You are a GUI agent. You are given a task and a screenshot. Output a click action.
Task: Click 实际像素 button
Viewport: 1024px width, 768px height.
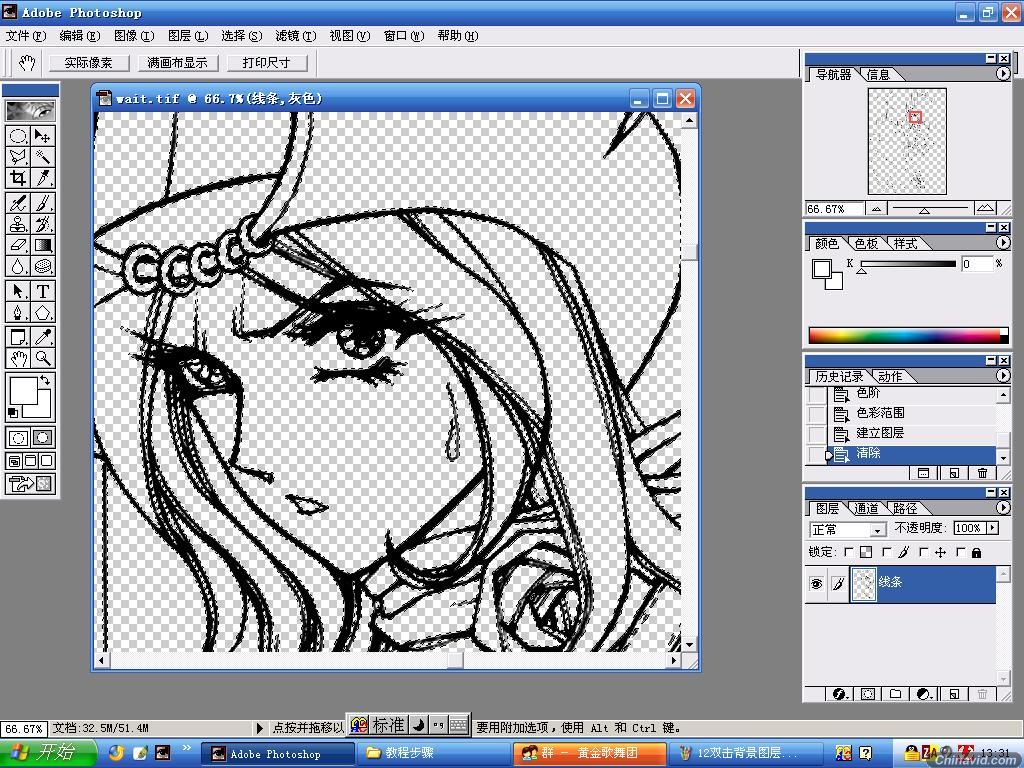88,63
